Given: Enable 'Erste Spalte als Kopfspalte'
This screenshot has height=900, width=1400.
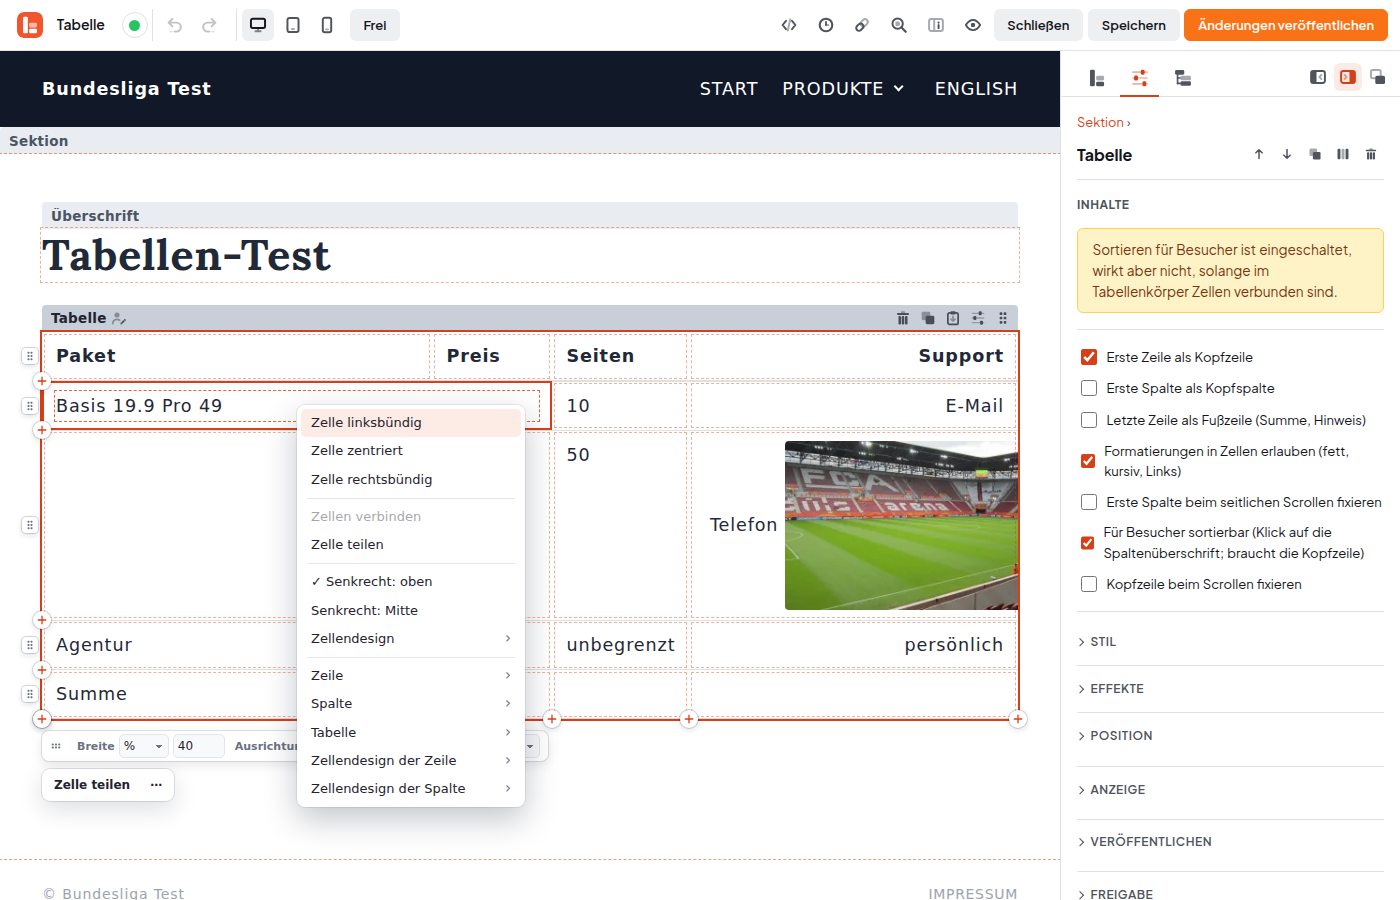Looking at the screenshot, I should click(1089, 388).
